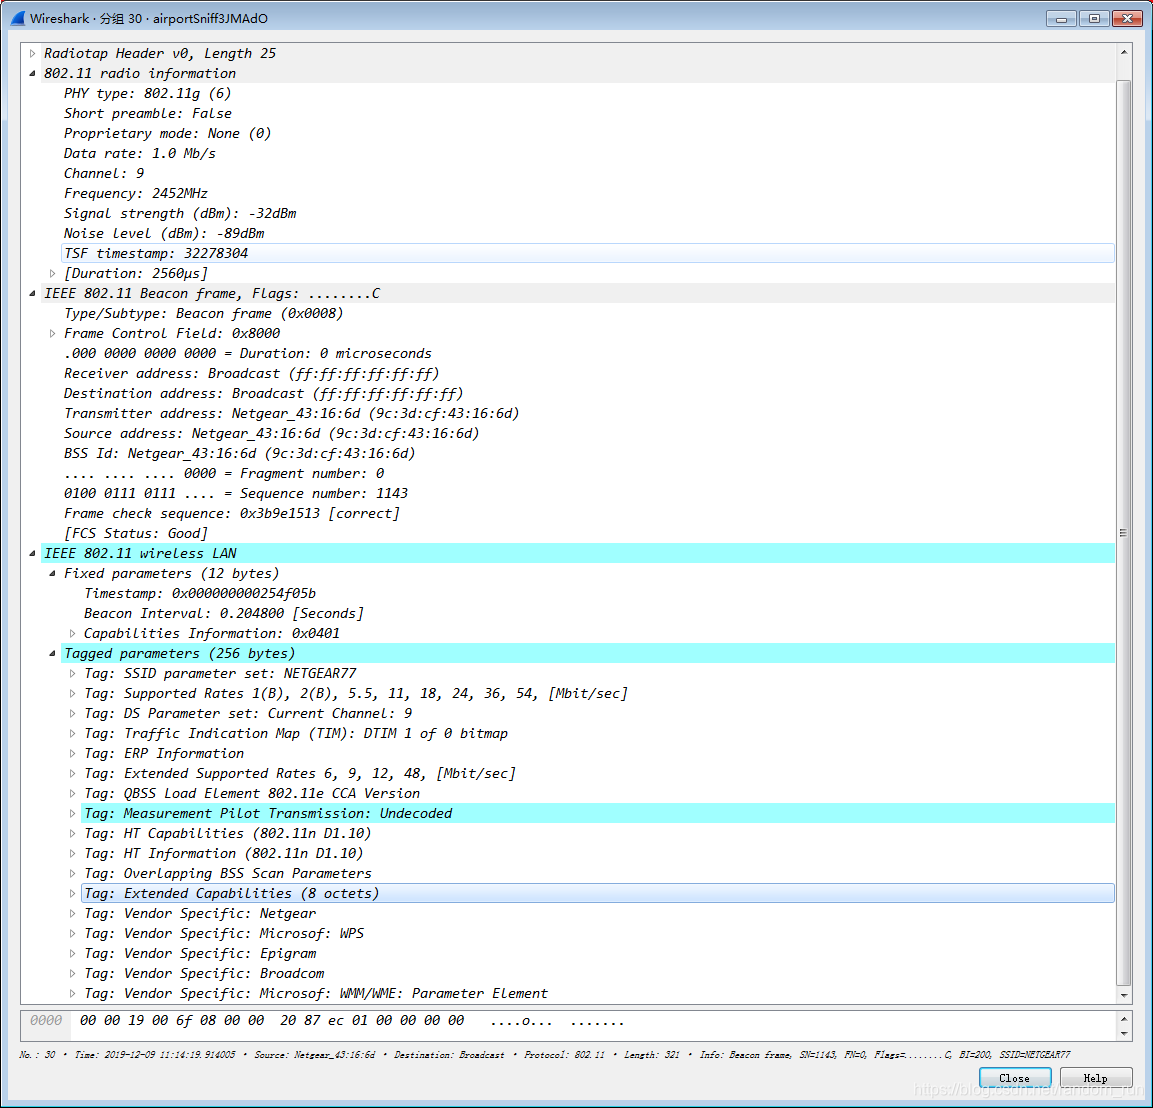This screenshot has width=1153, height=1108.
Task: Expand the Traffic Indication Map tag
Action: coord(72,734)
